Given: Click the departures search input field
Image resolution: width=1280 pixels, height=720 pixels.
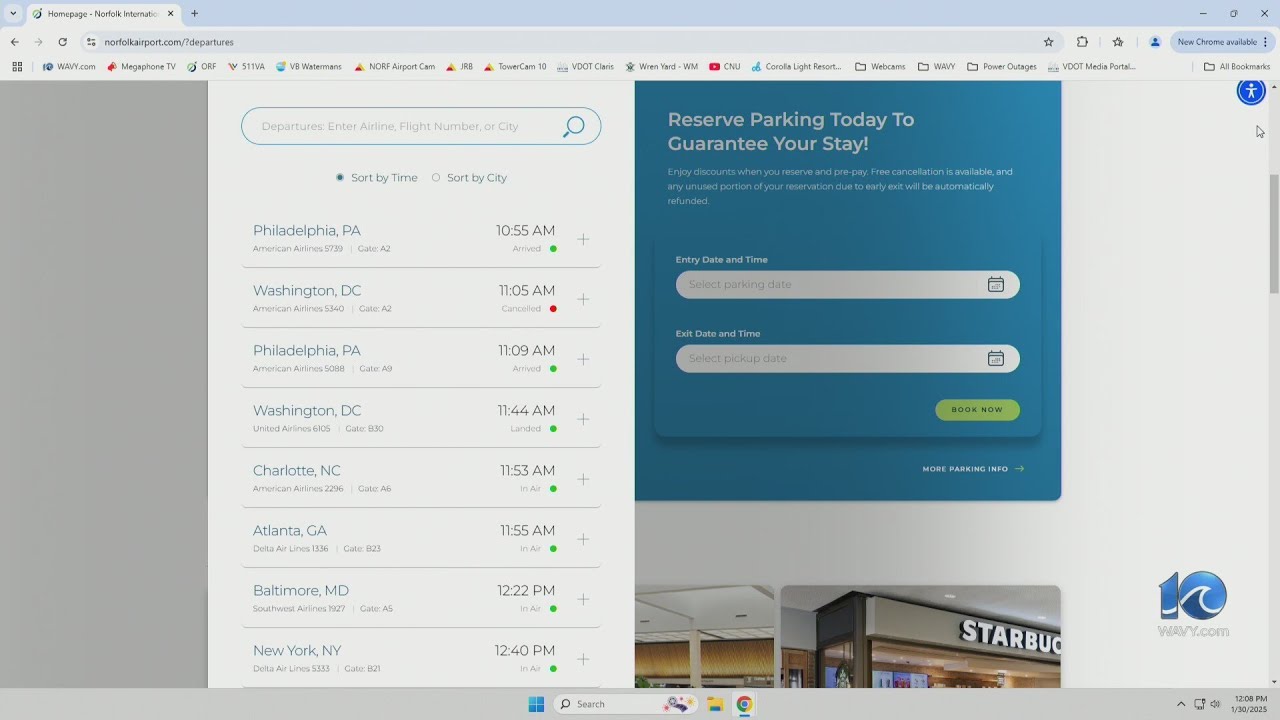Looking at the screenshot, I should pyautogui.click(x=421, y=127).
